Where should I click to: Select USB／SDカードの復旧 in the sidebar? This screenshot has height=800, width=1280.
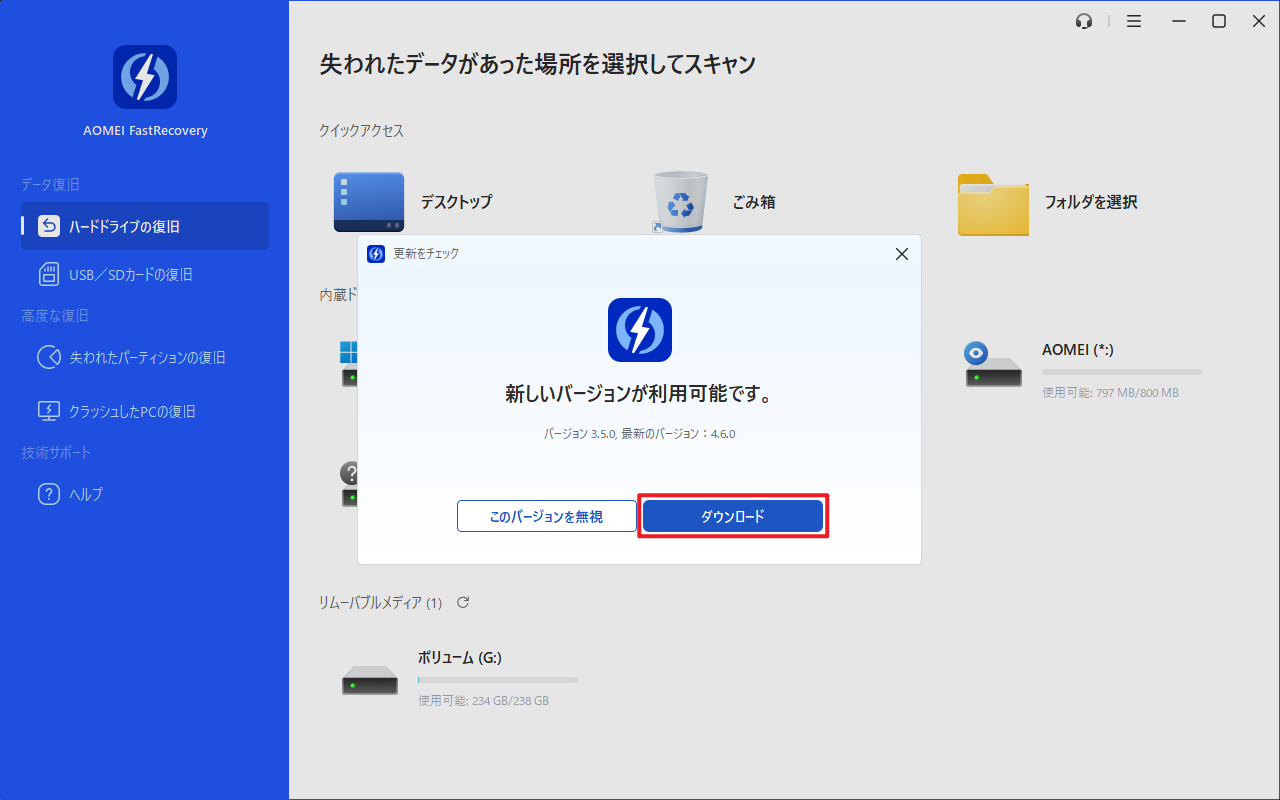click(130, 274)
